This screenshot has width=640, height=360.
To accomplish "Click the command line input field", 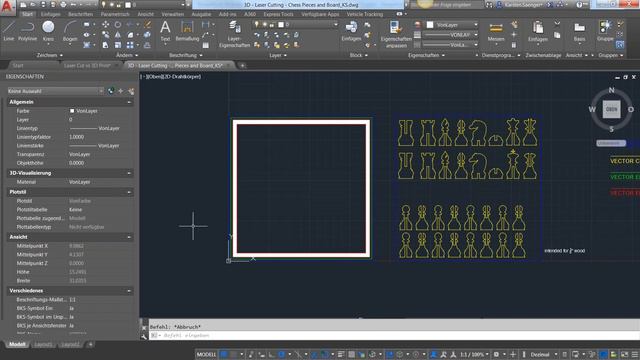I will click(394, 335).
